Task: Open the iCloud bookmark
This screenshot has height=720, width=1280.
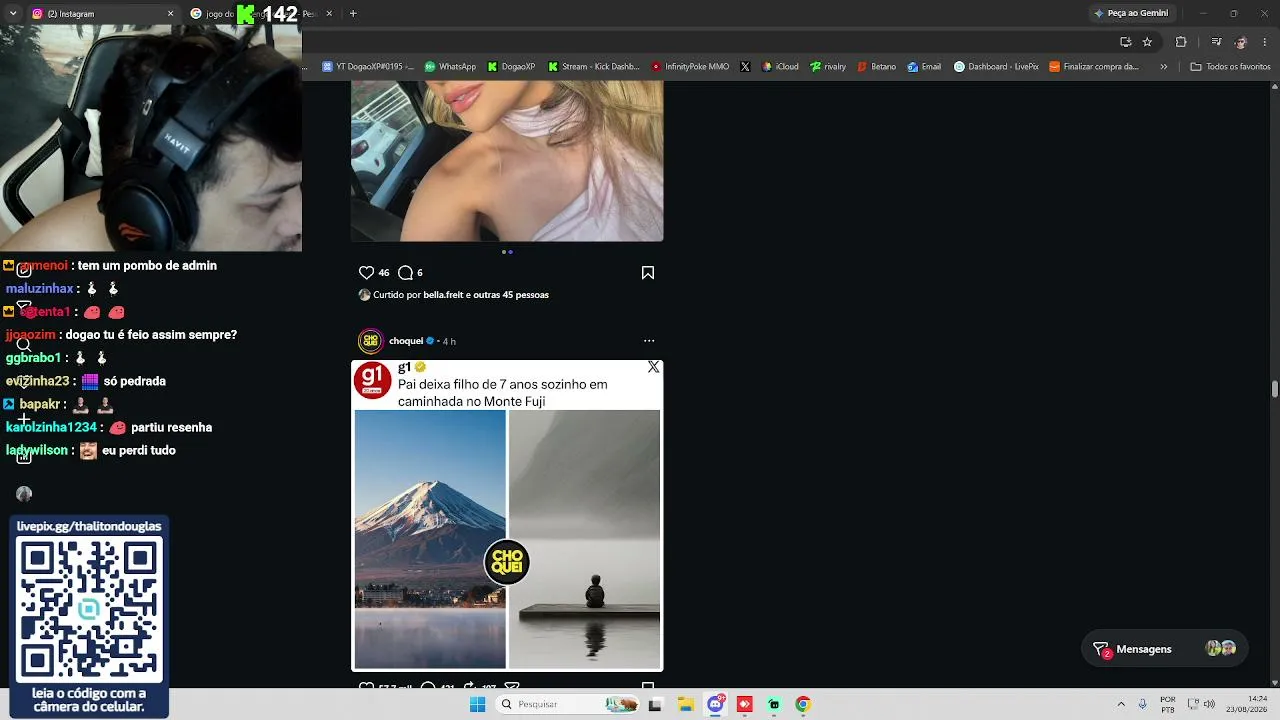Action: tap(780, 67)
